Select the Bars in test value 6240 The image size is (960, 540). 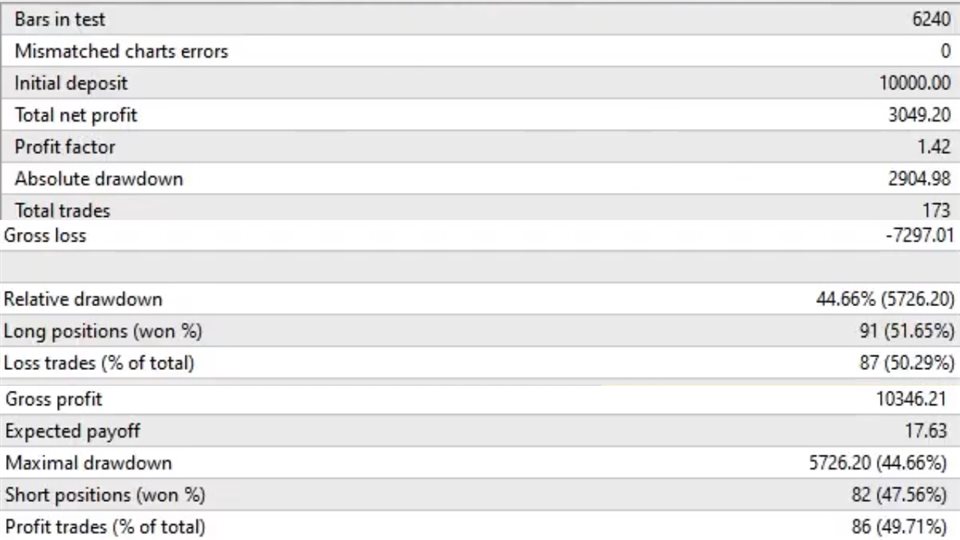click(x=931, y=19)
